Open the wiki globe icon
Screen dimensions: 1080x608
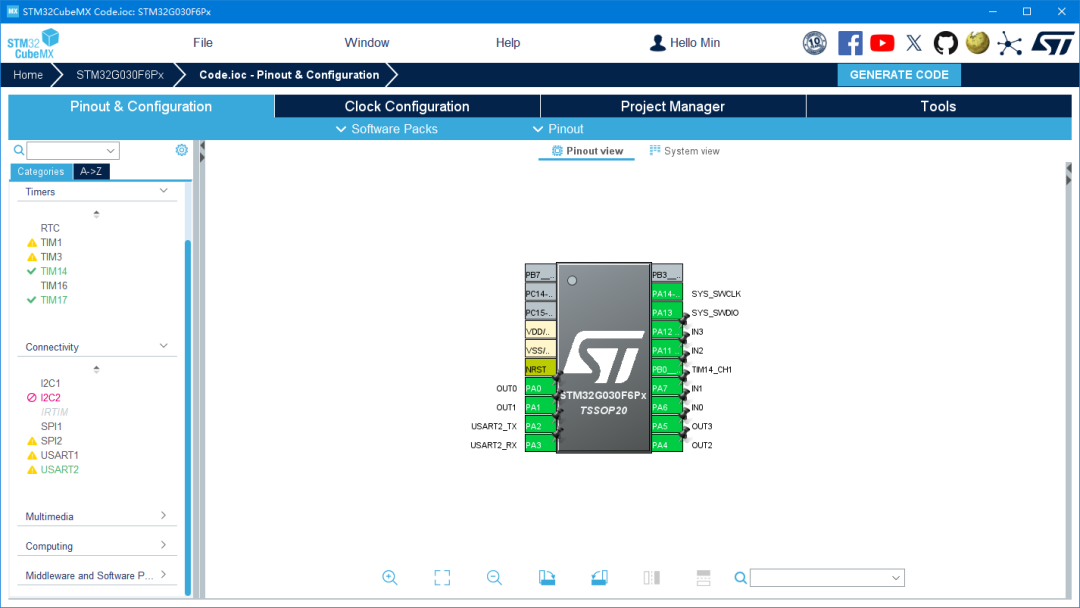[977, 43]
